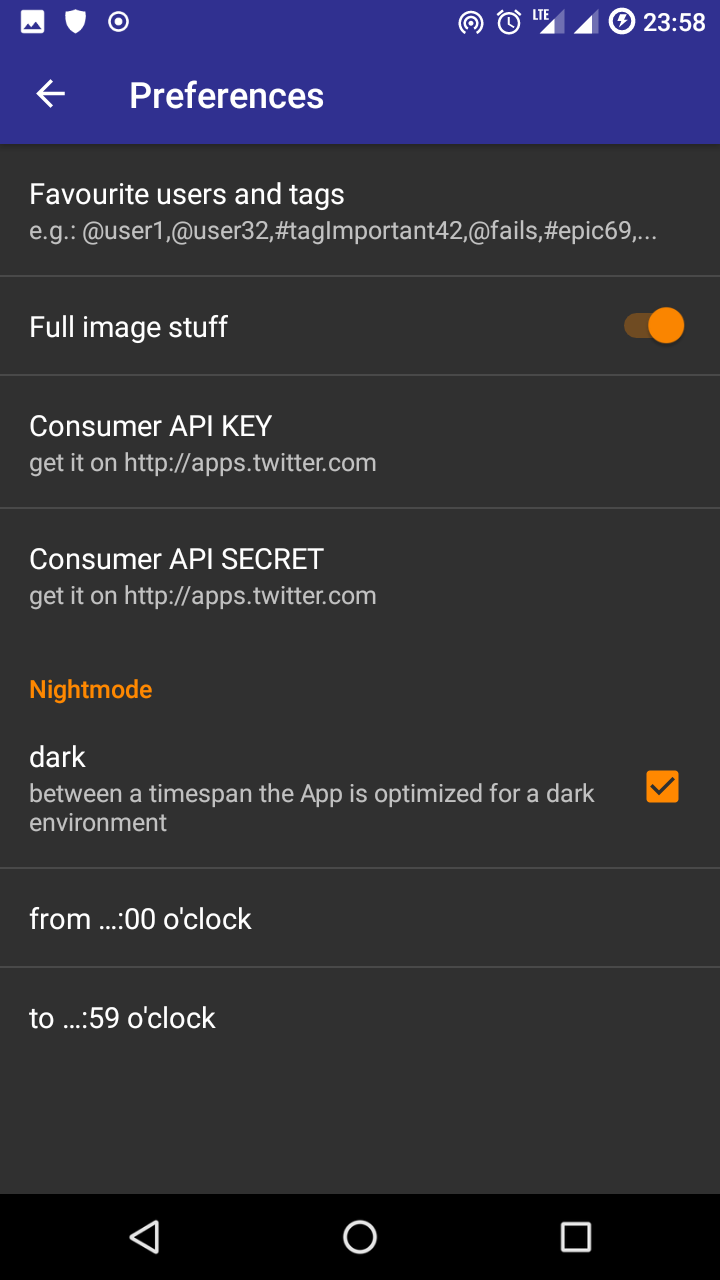Set the nightmode 'to' end time

click(123, 1017)
